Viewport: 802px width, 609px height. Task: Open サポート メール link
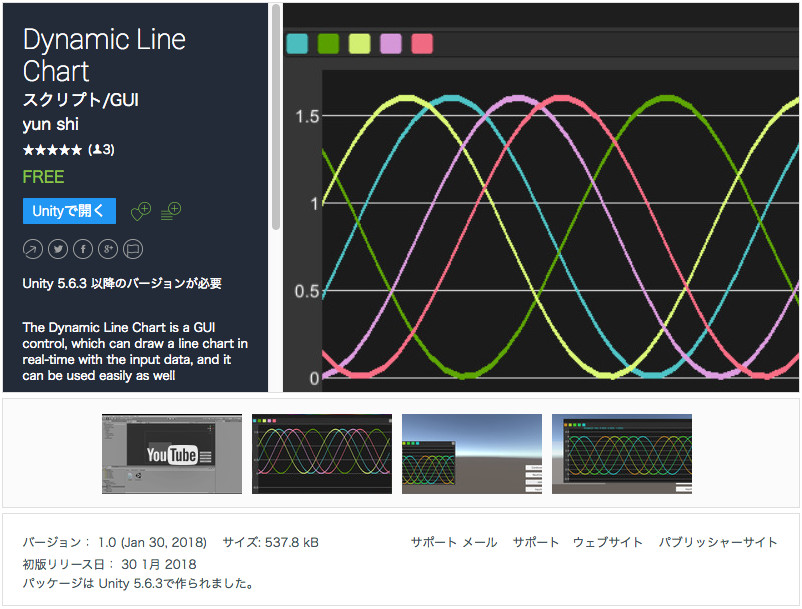tap(454, 542)
